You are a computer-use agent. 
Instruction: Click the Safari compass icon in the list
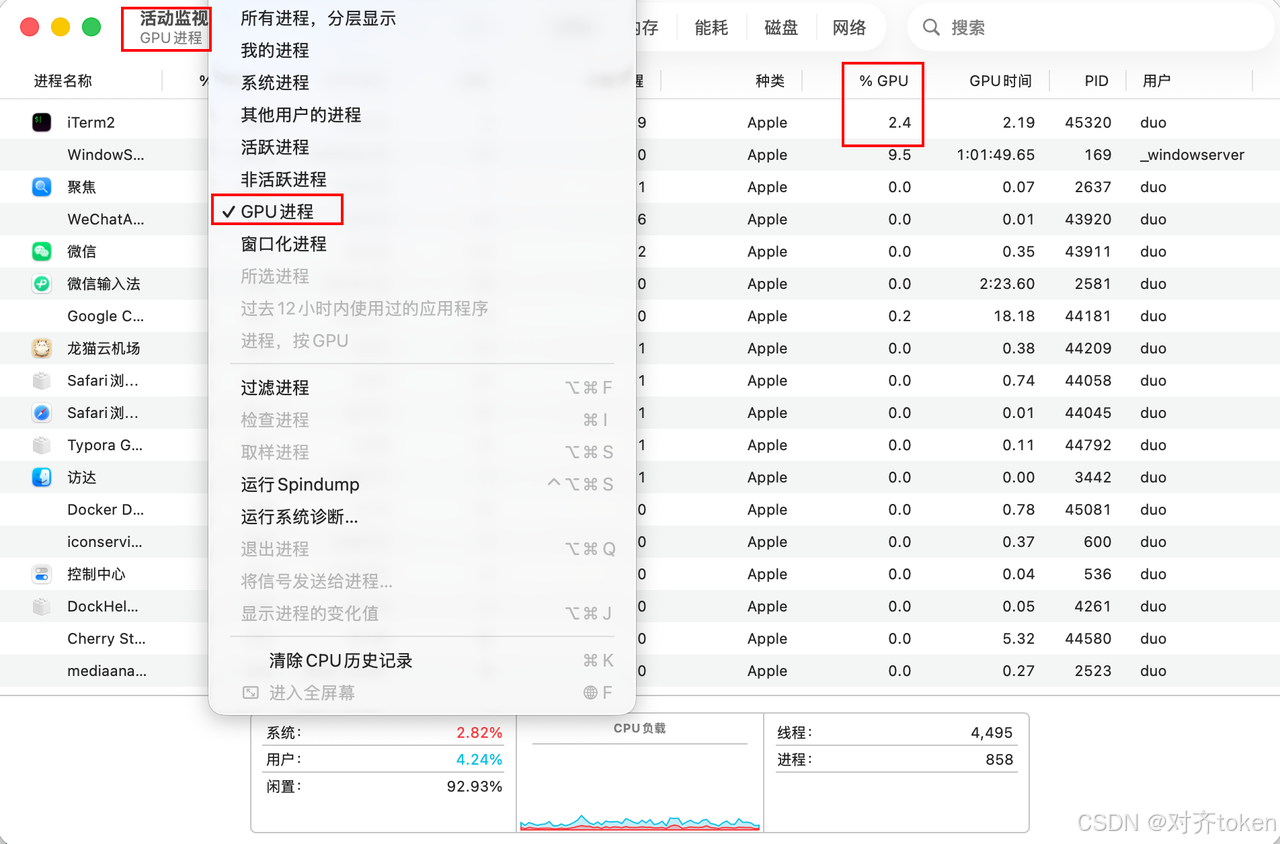coord(41,413)
